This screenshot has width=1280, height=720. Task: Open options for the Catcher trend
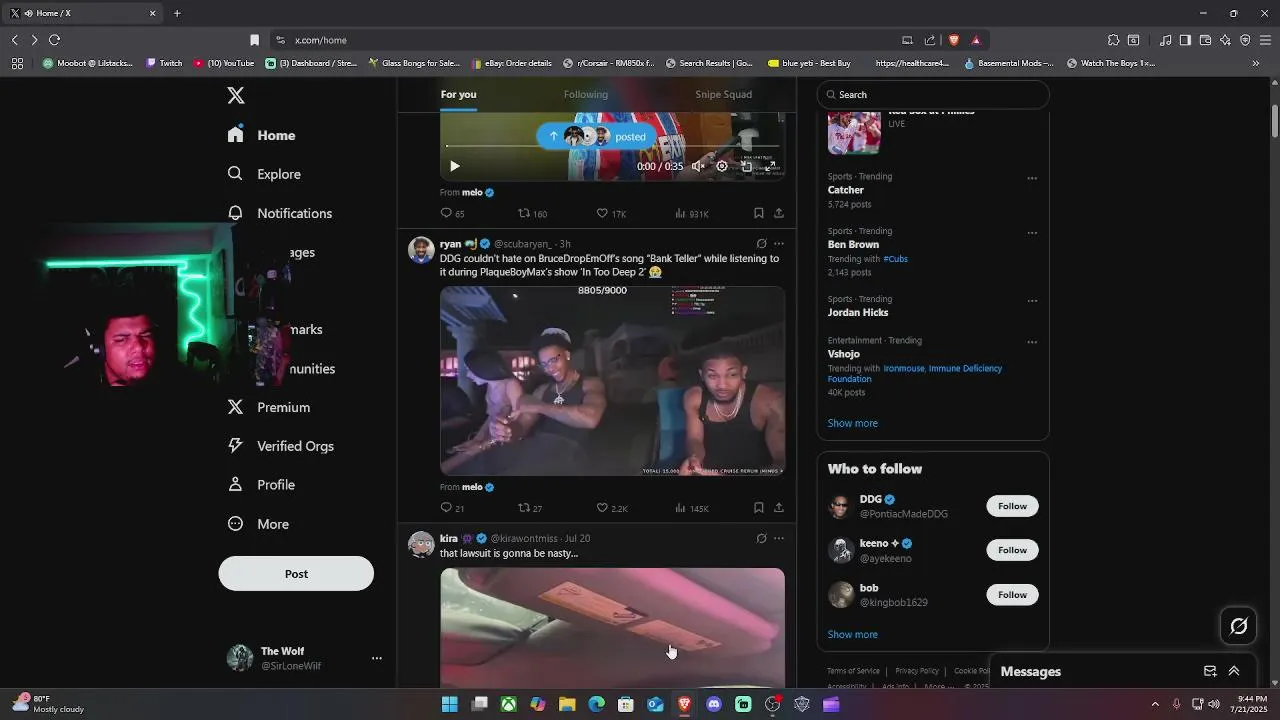(1032, 178)
